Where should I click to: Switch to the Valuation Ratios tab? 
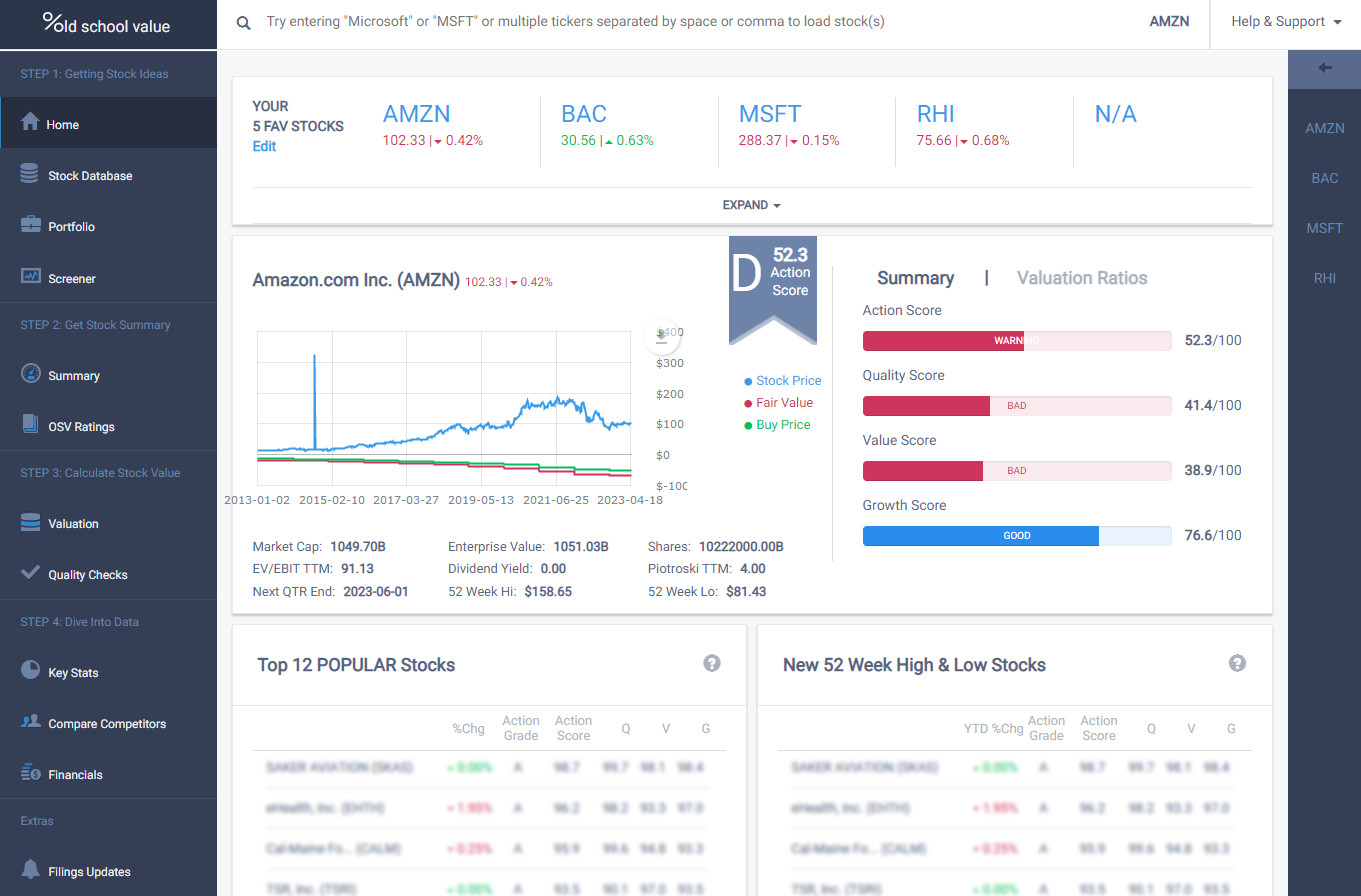pos(1082,278)
